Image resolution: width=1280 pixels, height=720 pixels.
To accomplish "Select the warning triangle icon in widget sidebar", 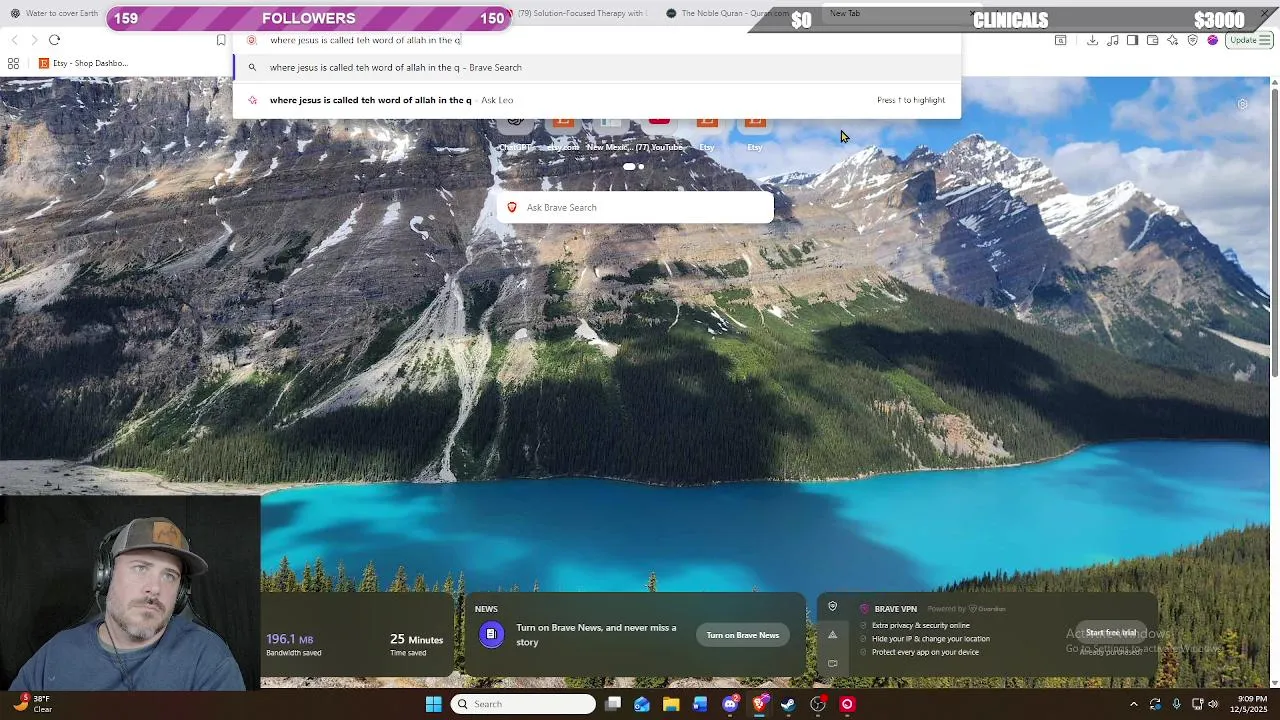I will [832, 635].
